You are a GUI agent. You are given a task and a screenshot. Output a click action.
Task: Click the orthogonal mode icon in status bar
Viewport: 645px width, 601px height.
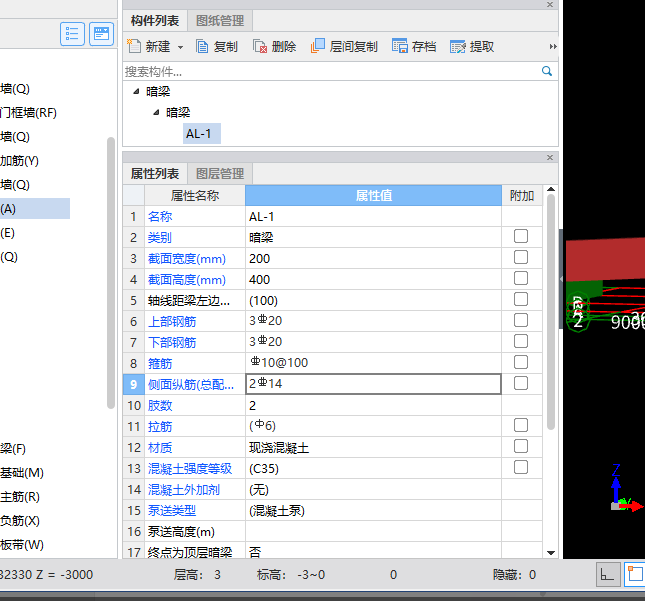tap(608, 574)
